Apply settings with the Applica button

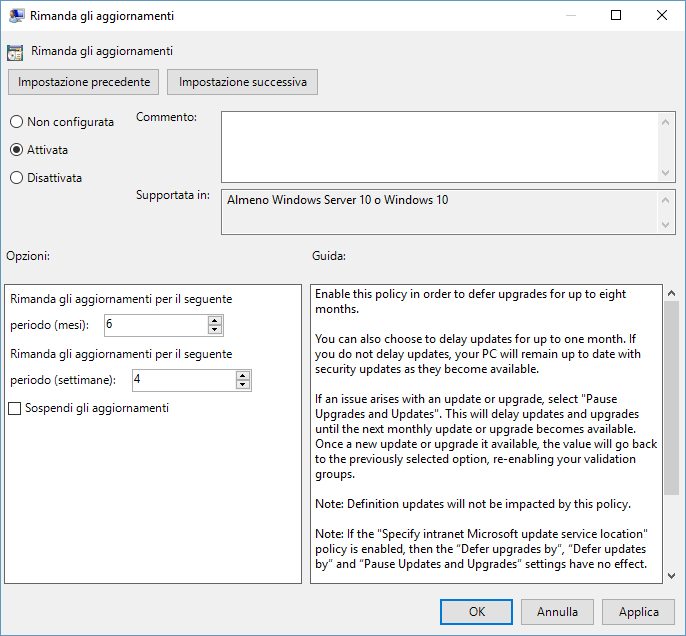638,612
